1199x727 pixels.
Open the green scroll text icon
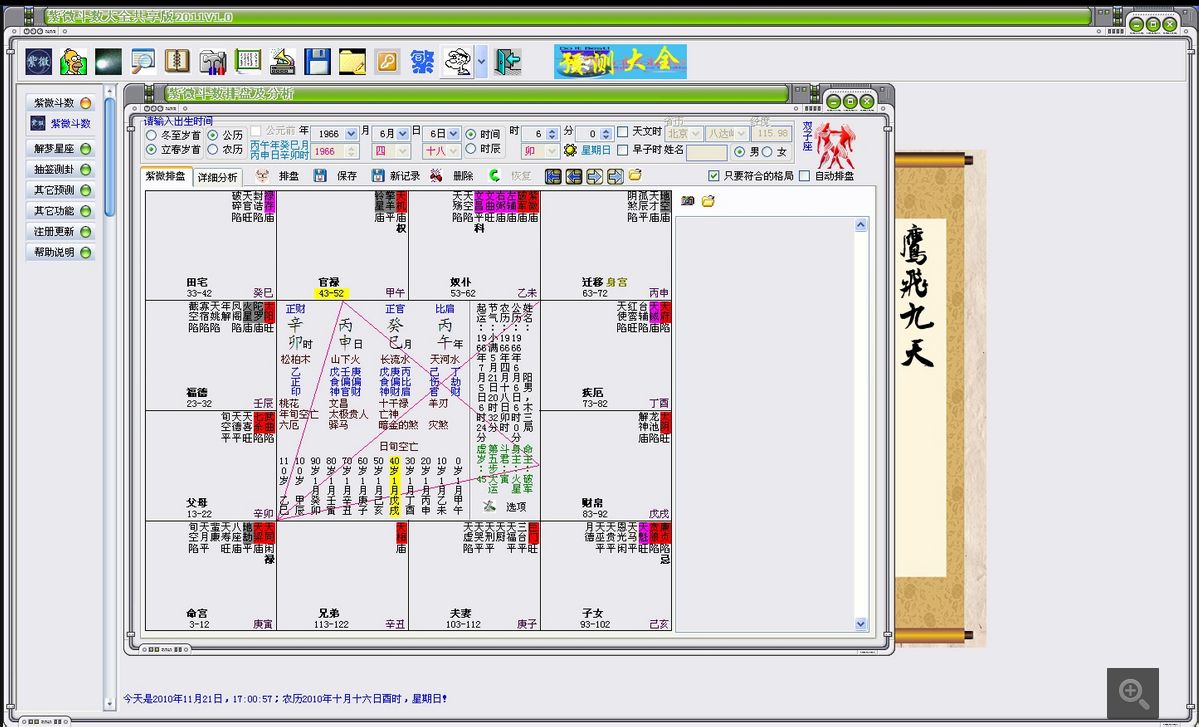[248, 61]
